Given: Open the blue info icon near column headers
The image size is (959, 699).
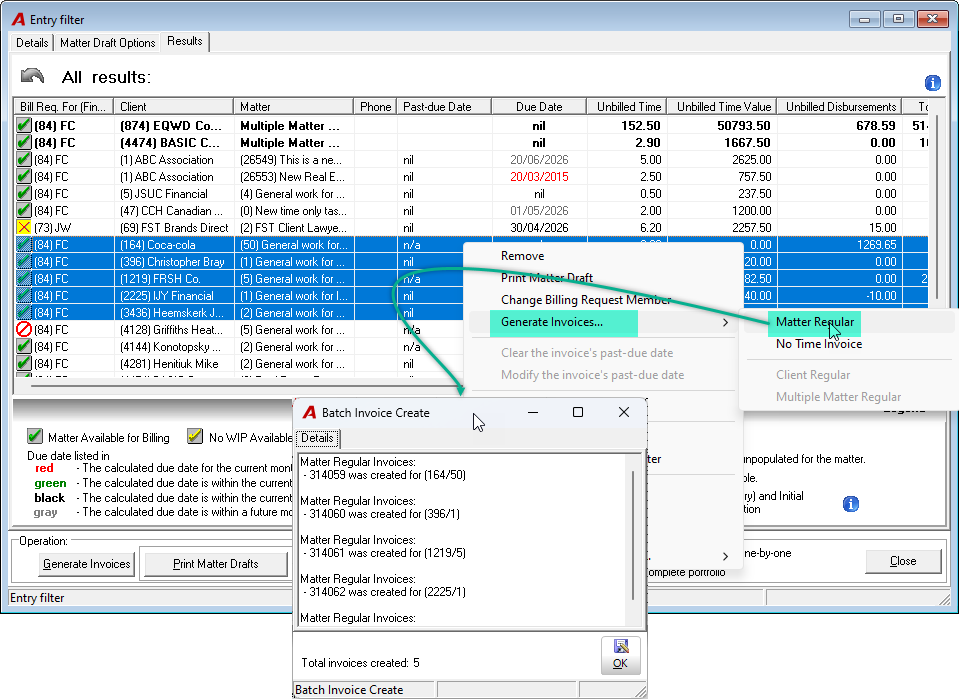Looking at the screenshot, I should (932, 83).
